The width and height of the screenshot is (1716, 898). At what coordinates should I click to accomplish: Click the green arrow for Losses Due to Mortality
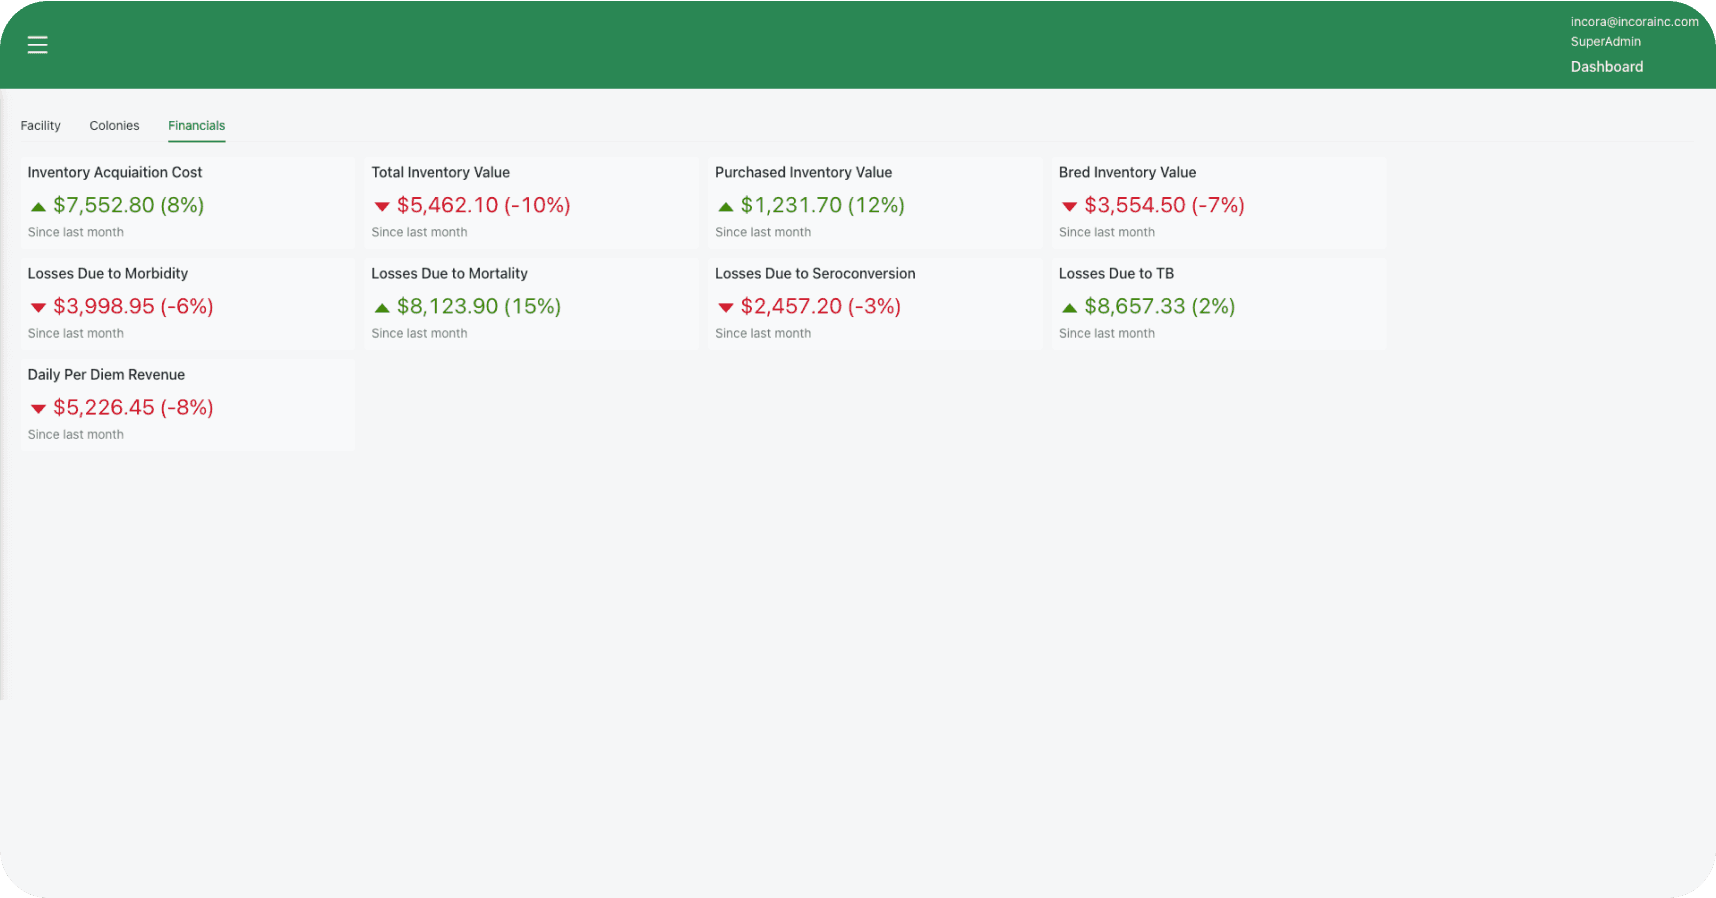coord(381,308)
